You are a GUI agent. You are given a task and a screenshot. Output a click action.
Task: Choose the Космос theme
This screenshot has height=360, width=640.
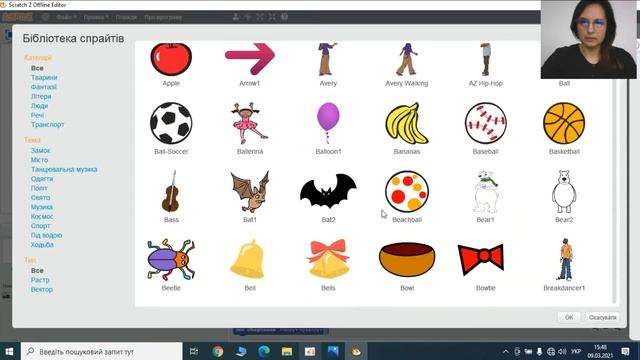pos(42,216)
